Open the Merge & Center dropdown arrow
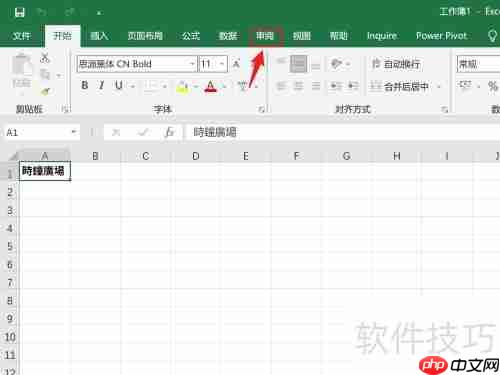Screen dimensions: 500x375 pos(439,87)
